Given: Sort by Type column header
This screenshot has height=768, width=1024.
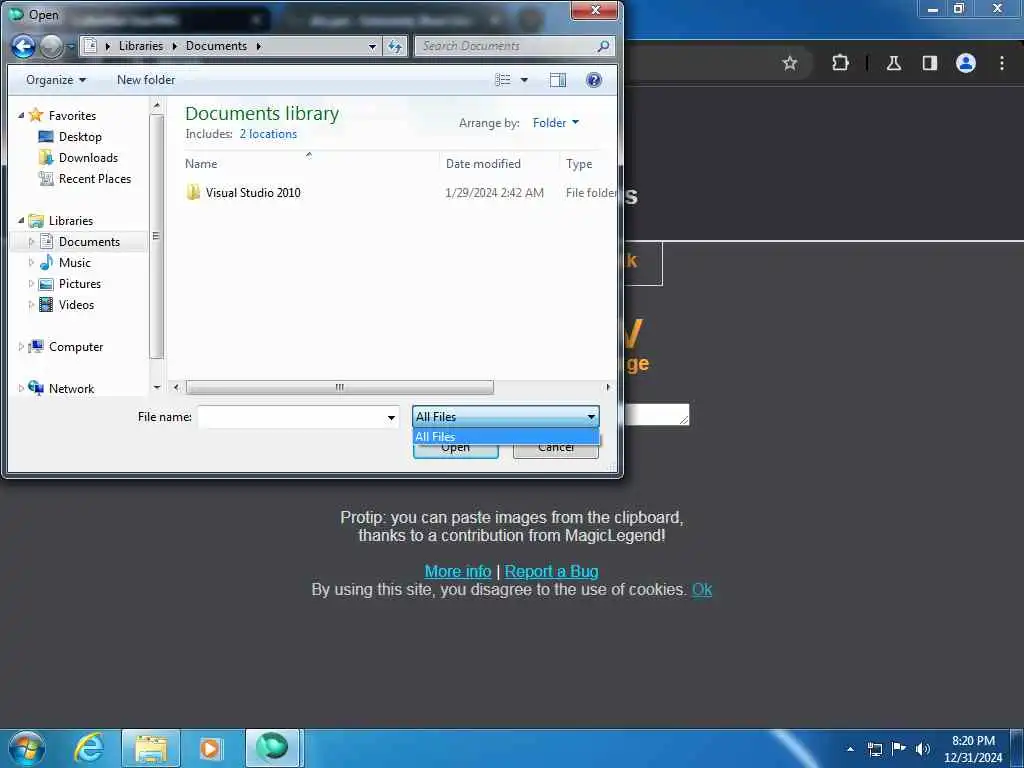Looking at the screenshot, I should (x=579, y=164).
